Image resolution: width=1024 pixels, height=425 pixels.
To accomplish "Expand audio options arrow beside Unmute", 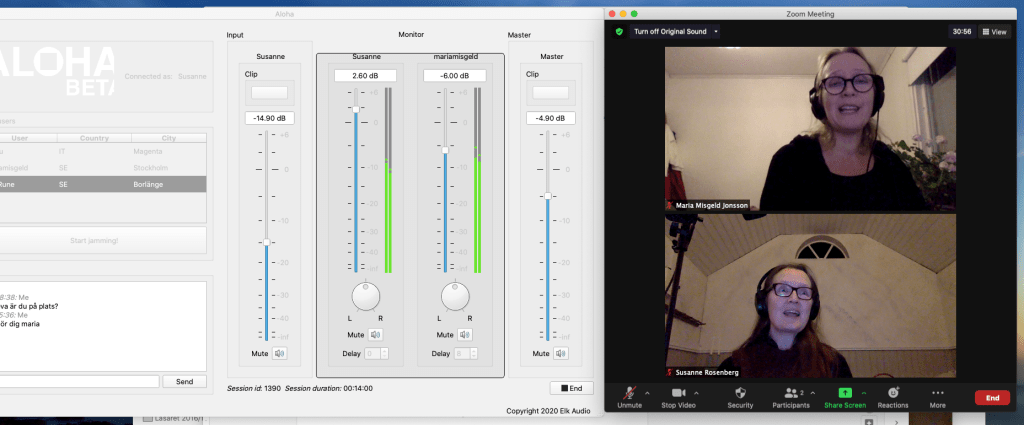I will point(647,393).
